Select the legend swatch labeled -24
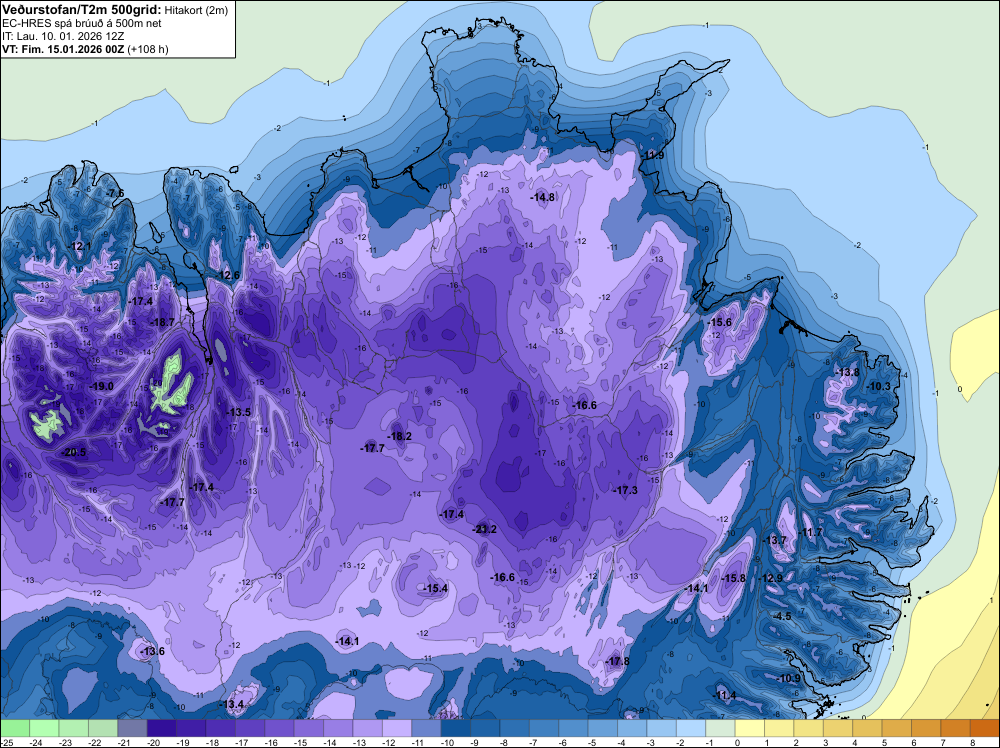Viewport: 1000px width, 748px height. (44, 728)
